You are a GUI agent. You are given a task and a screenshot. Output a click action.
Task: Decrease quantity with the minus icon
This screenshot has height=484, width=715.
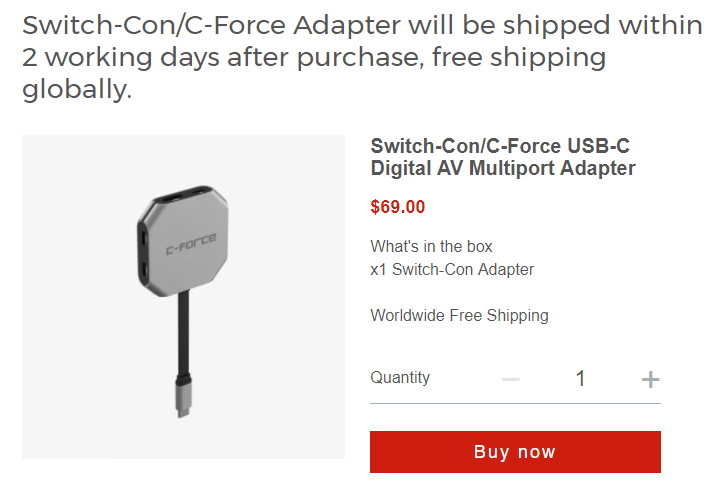[511, 379]
